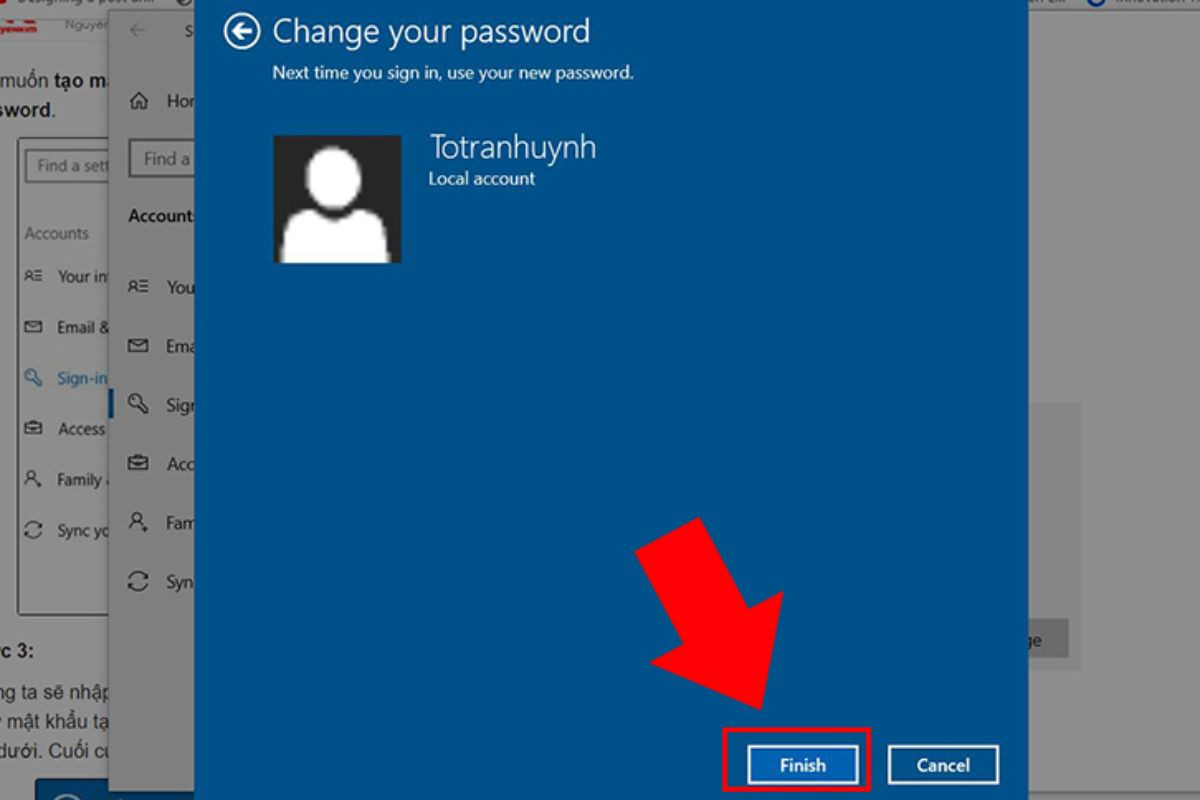Image resolution: width=1200 pixels, height=800 pixels.
Task: Click the Finish button
Action: (802, 765)
